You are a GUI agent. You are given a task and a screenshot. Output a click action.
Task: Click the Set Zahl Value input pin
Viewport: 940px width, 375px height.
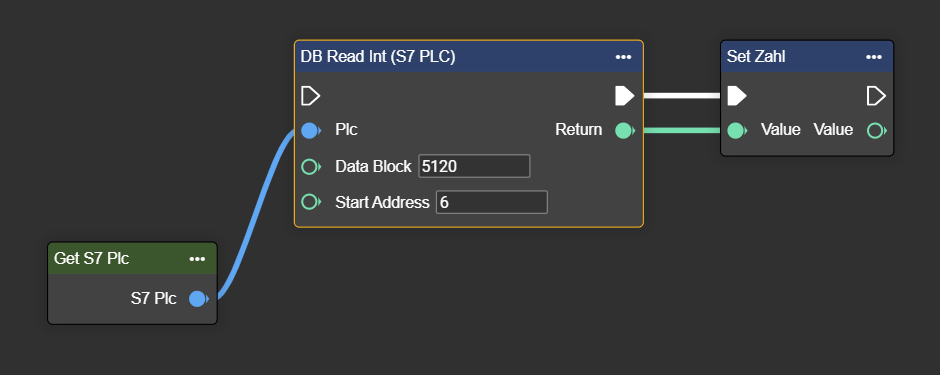(737, 131)
